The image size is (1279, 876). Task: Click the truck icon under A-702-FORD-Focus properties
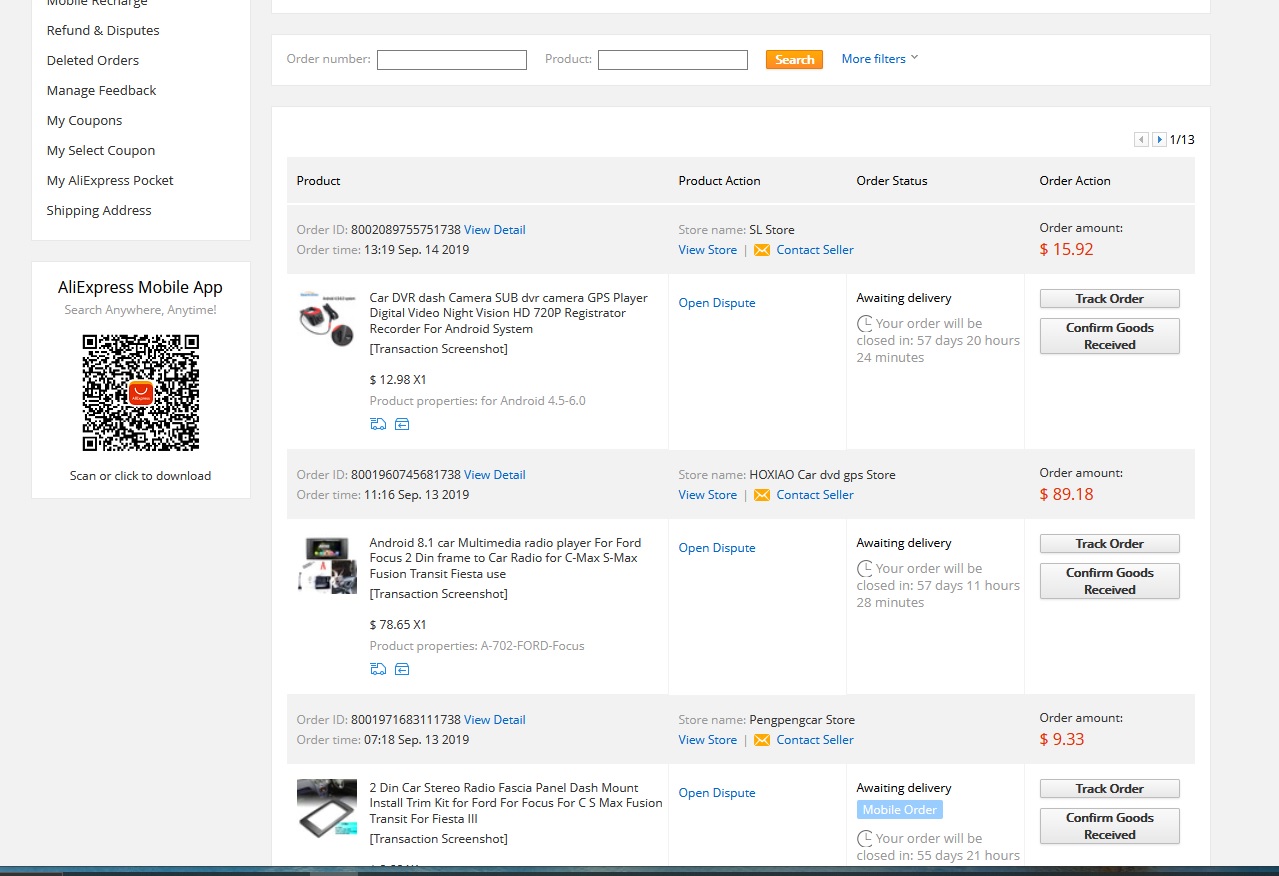[x=378, y=669]
